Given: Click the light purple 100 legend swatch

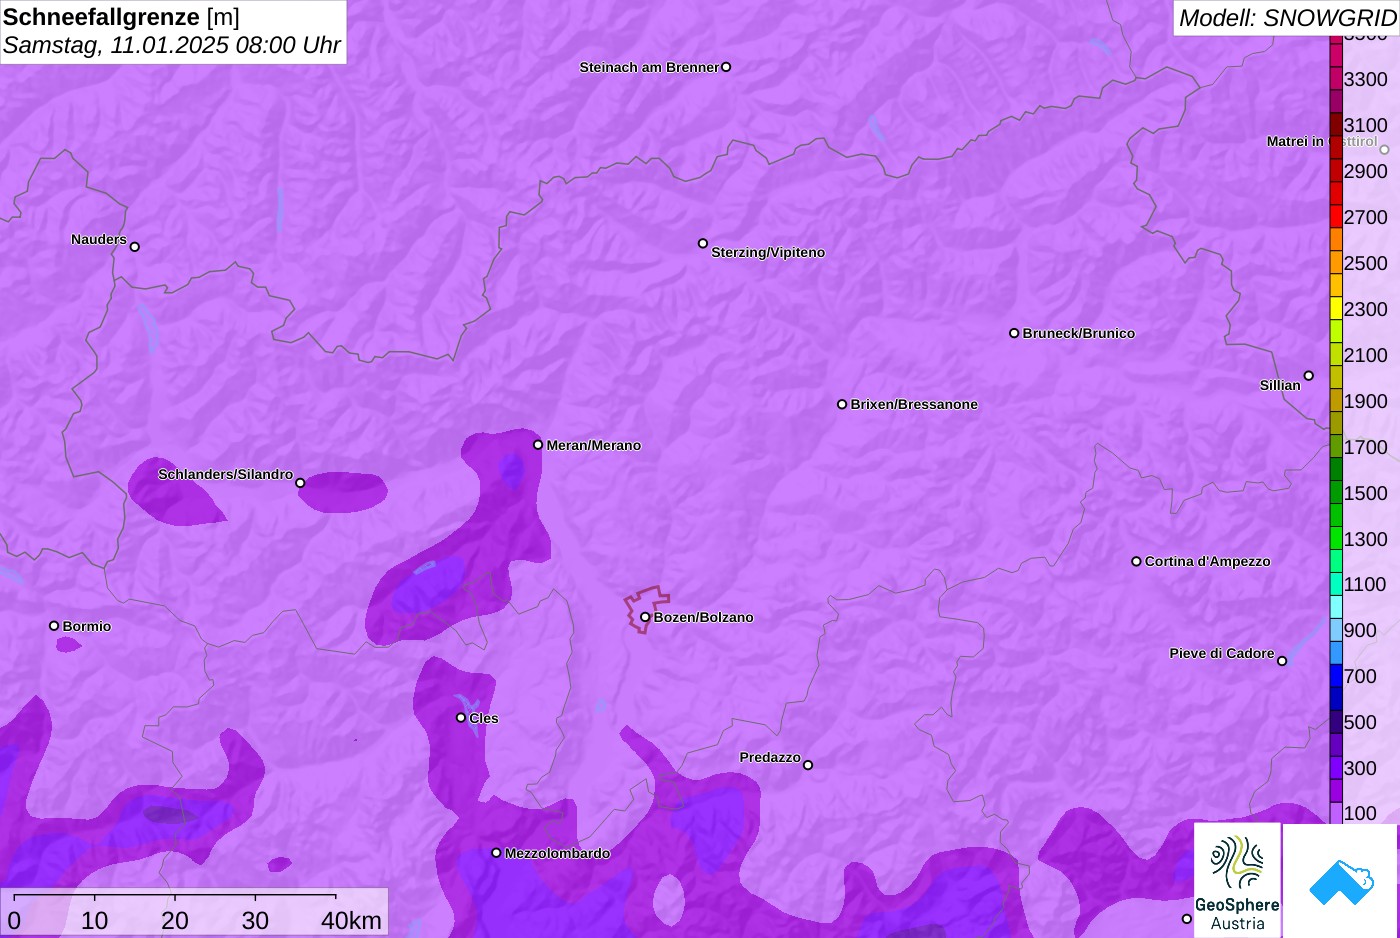Looking at the screenshot, I should click(1336, 813).
